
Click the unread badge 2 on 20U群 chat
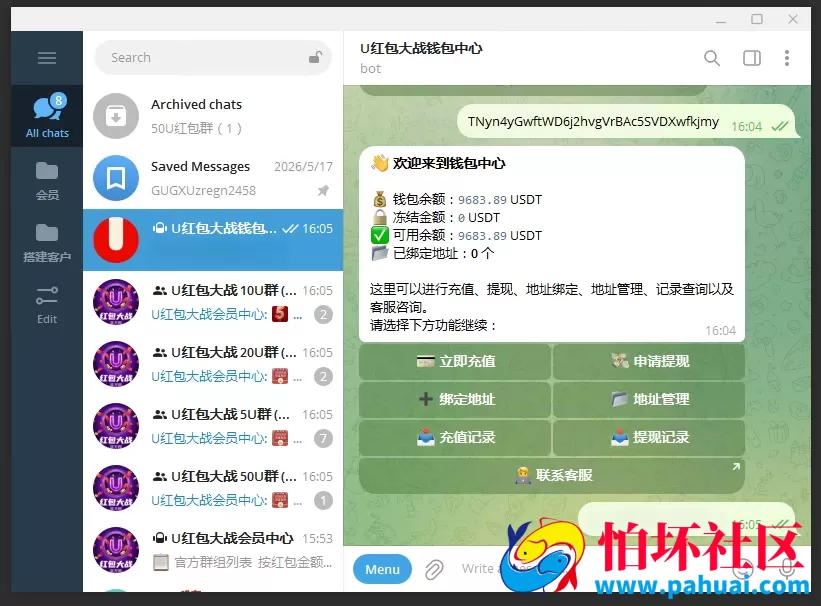(x=323, y=377)
